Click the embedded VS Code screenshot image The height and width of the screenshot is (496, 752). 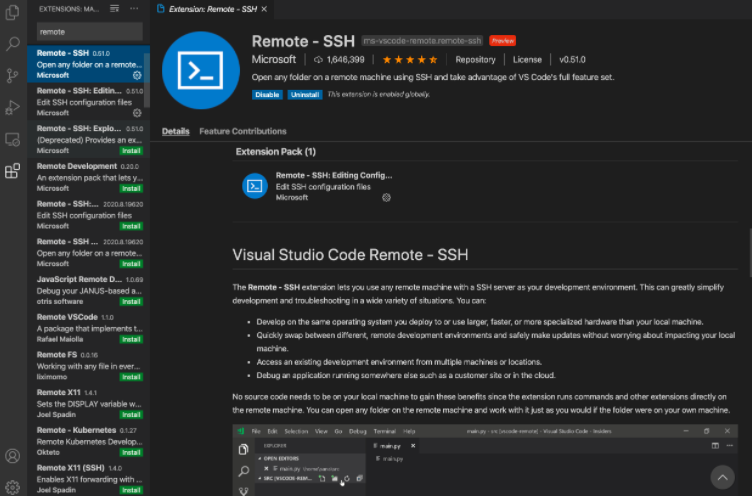pyautogui.click(x=485, y=460)
